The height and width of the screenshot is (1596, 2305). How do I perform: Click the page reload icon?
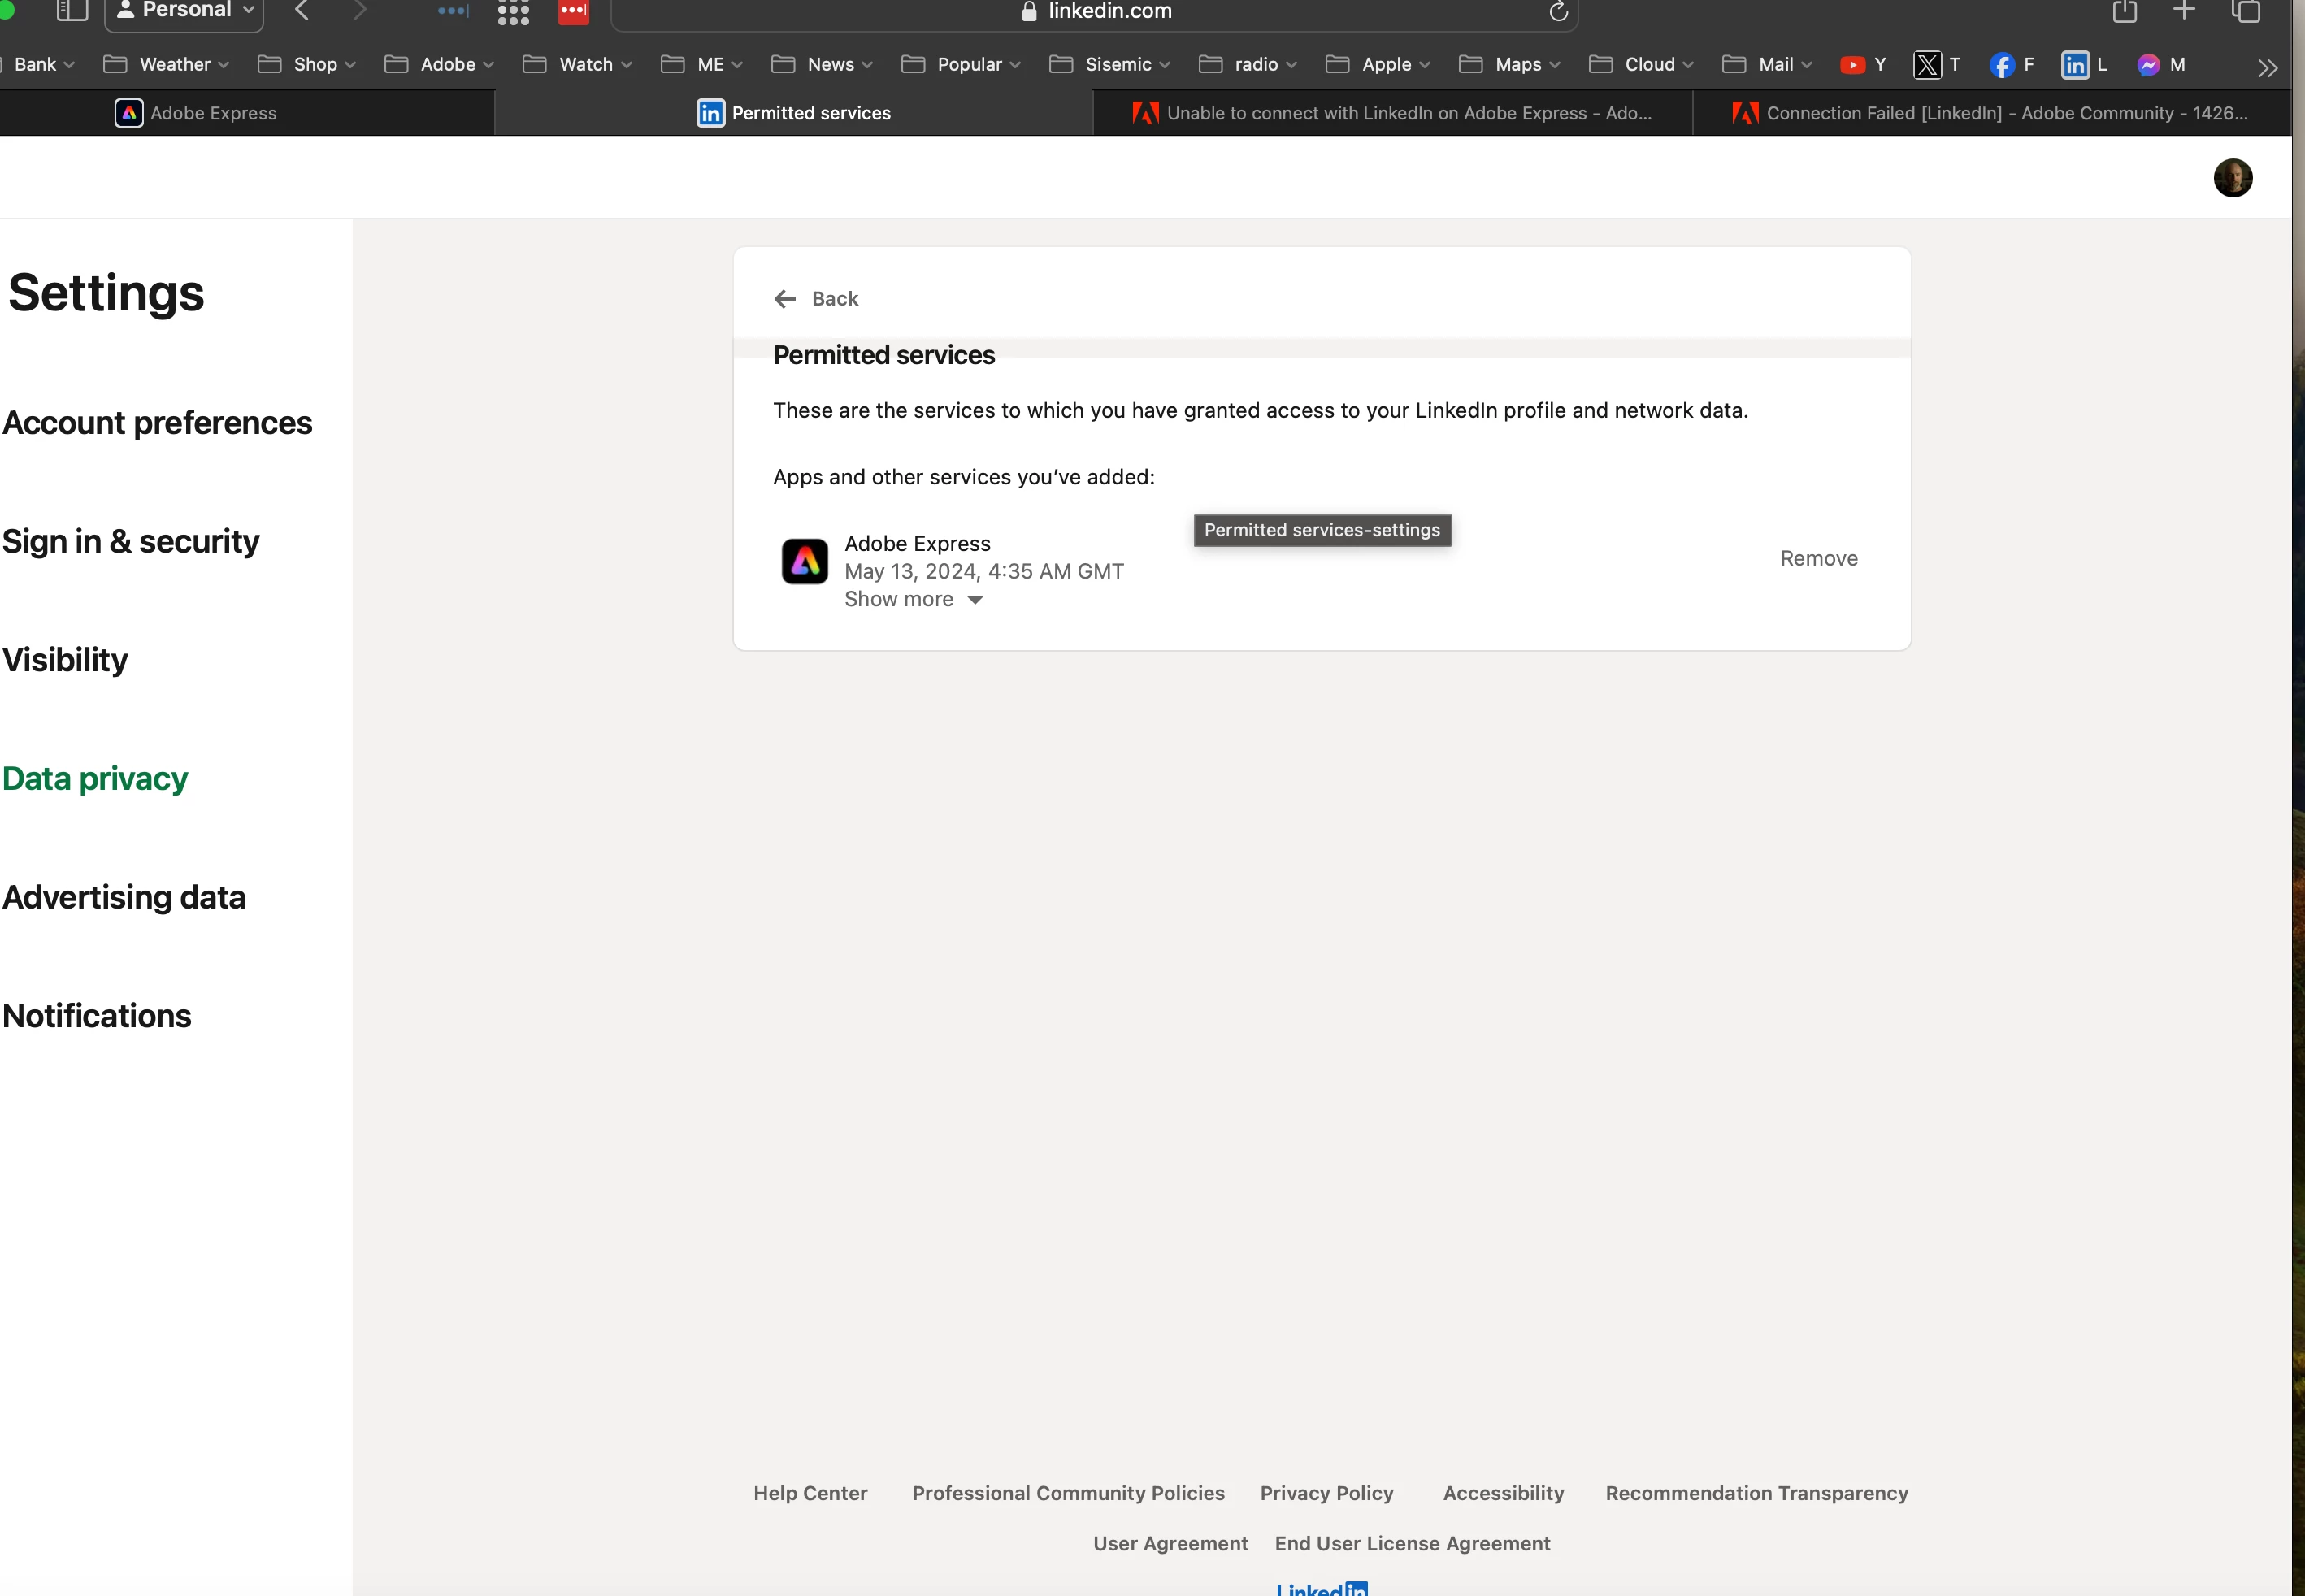point(1557,12)
